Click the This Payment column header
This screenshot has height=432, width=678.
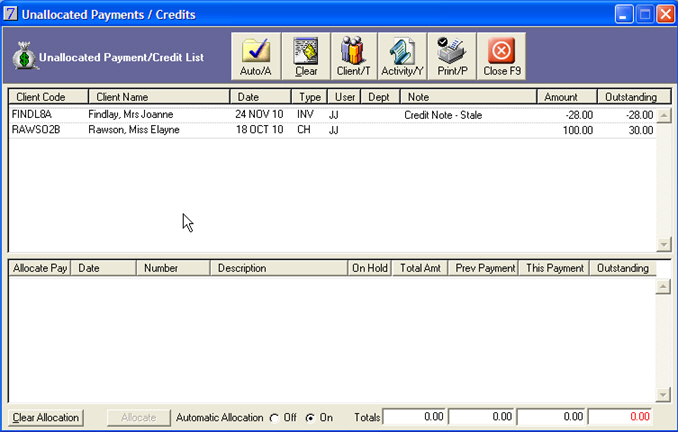[x=554, y=268]
